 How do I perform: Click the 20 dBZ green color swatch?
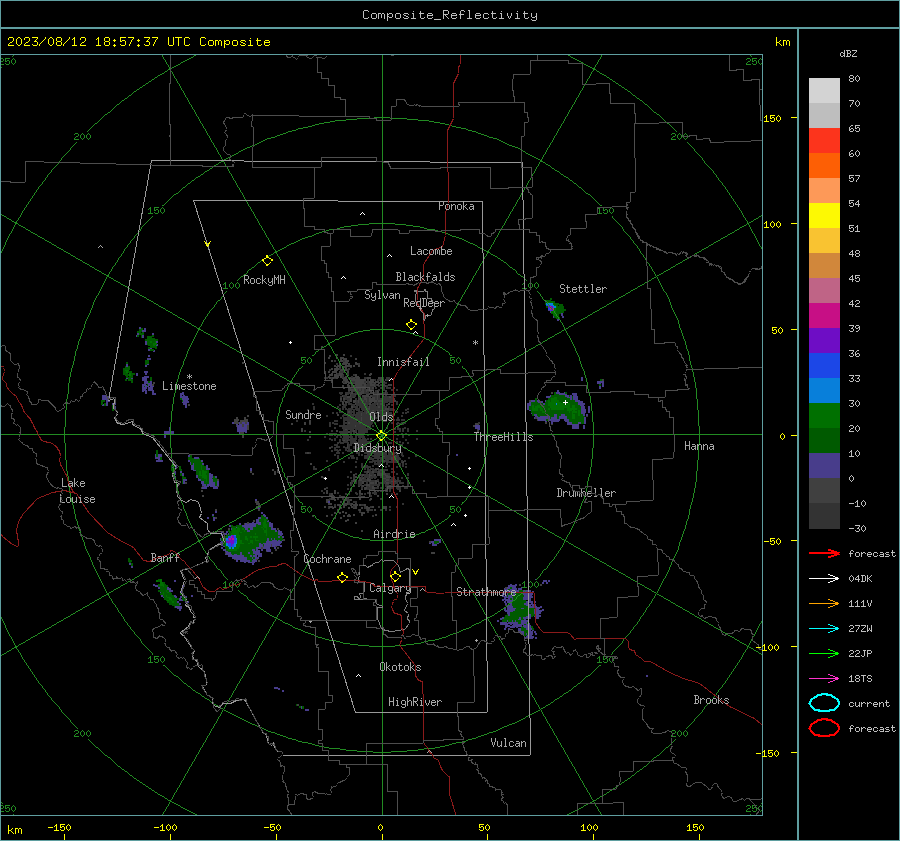tap(824, 415)
